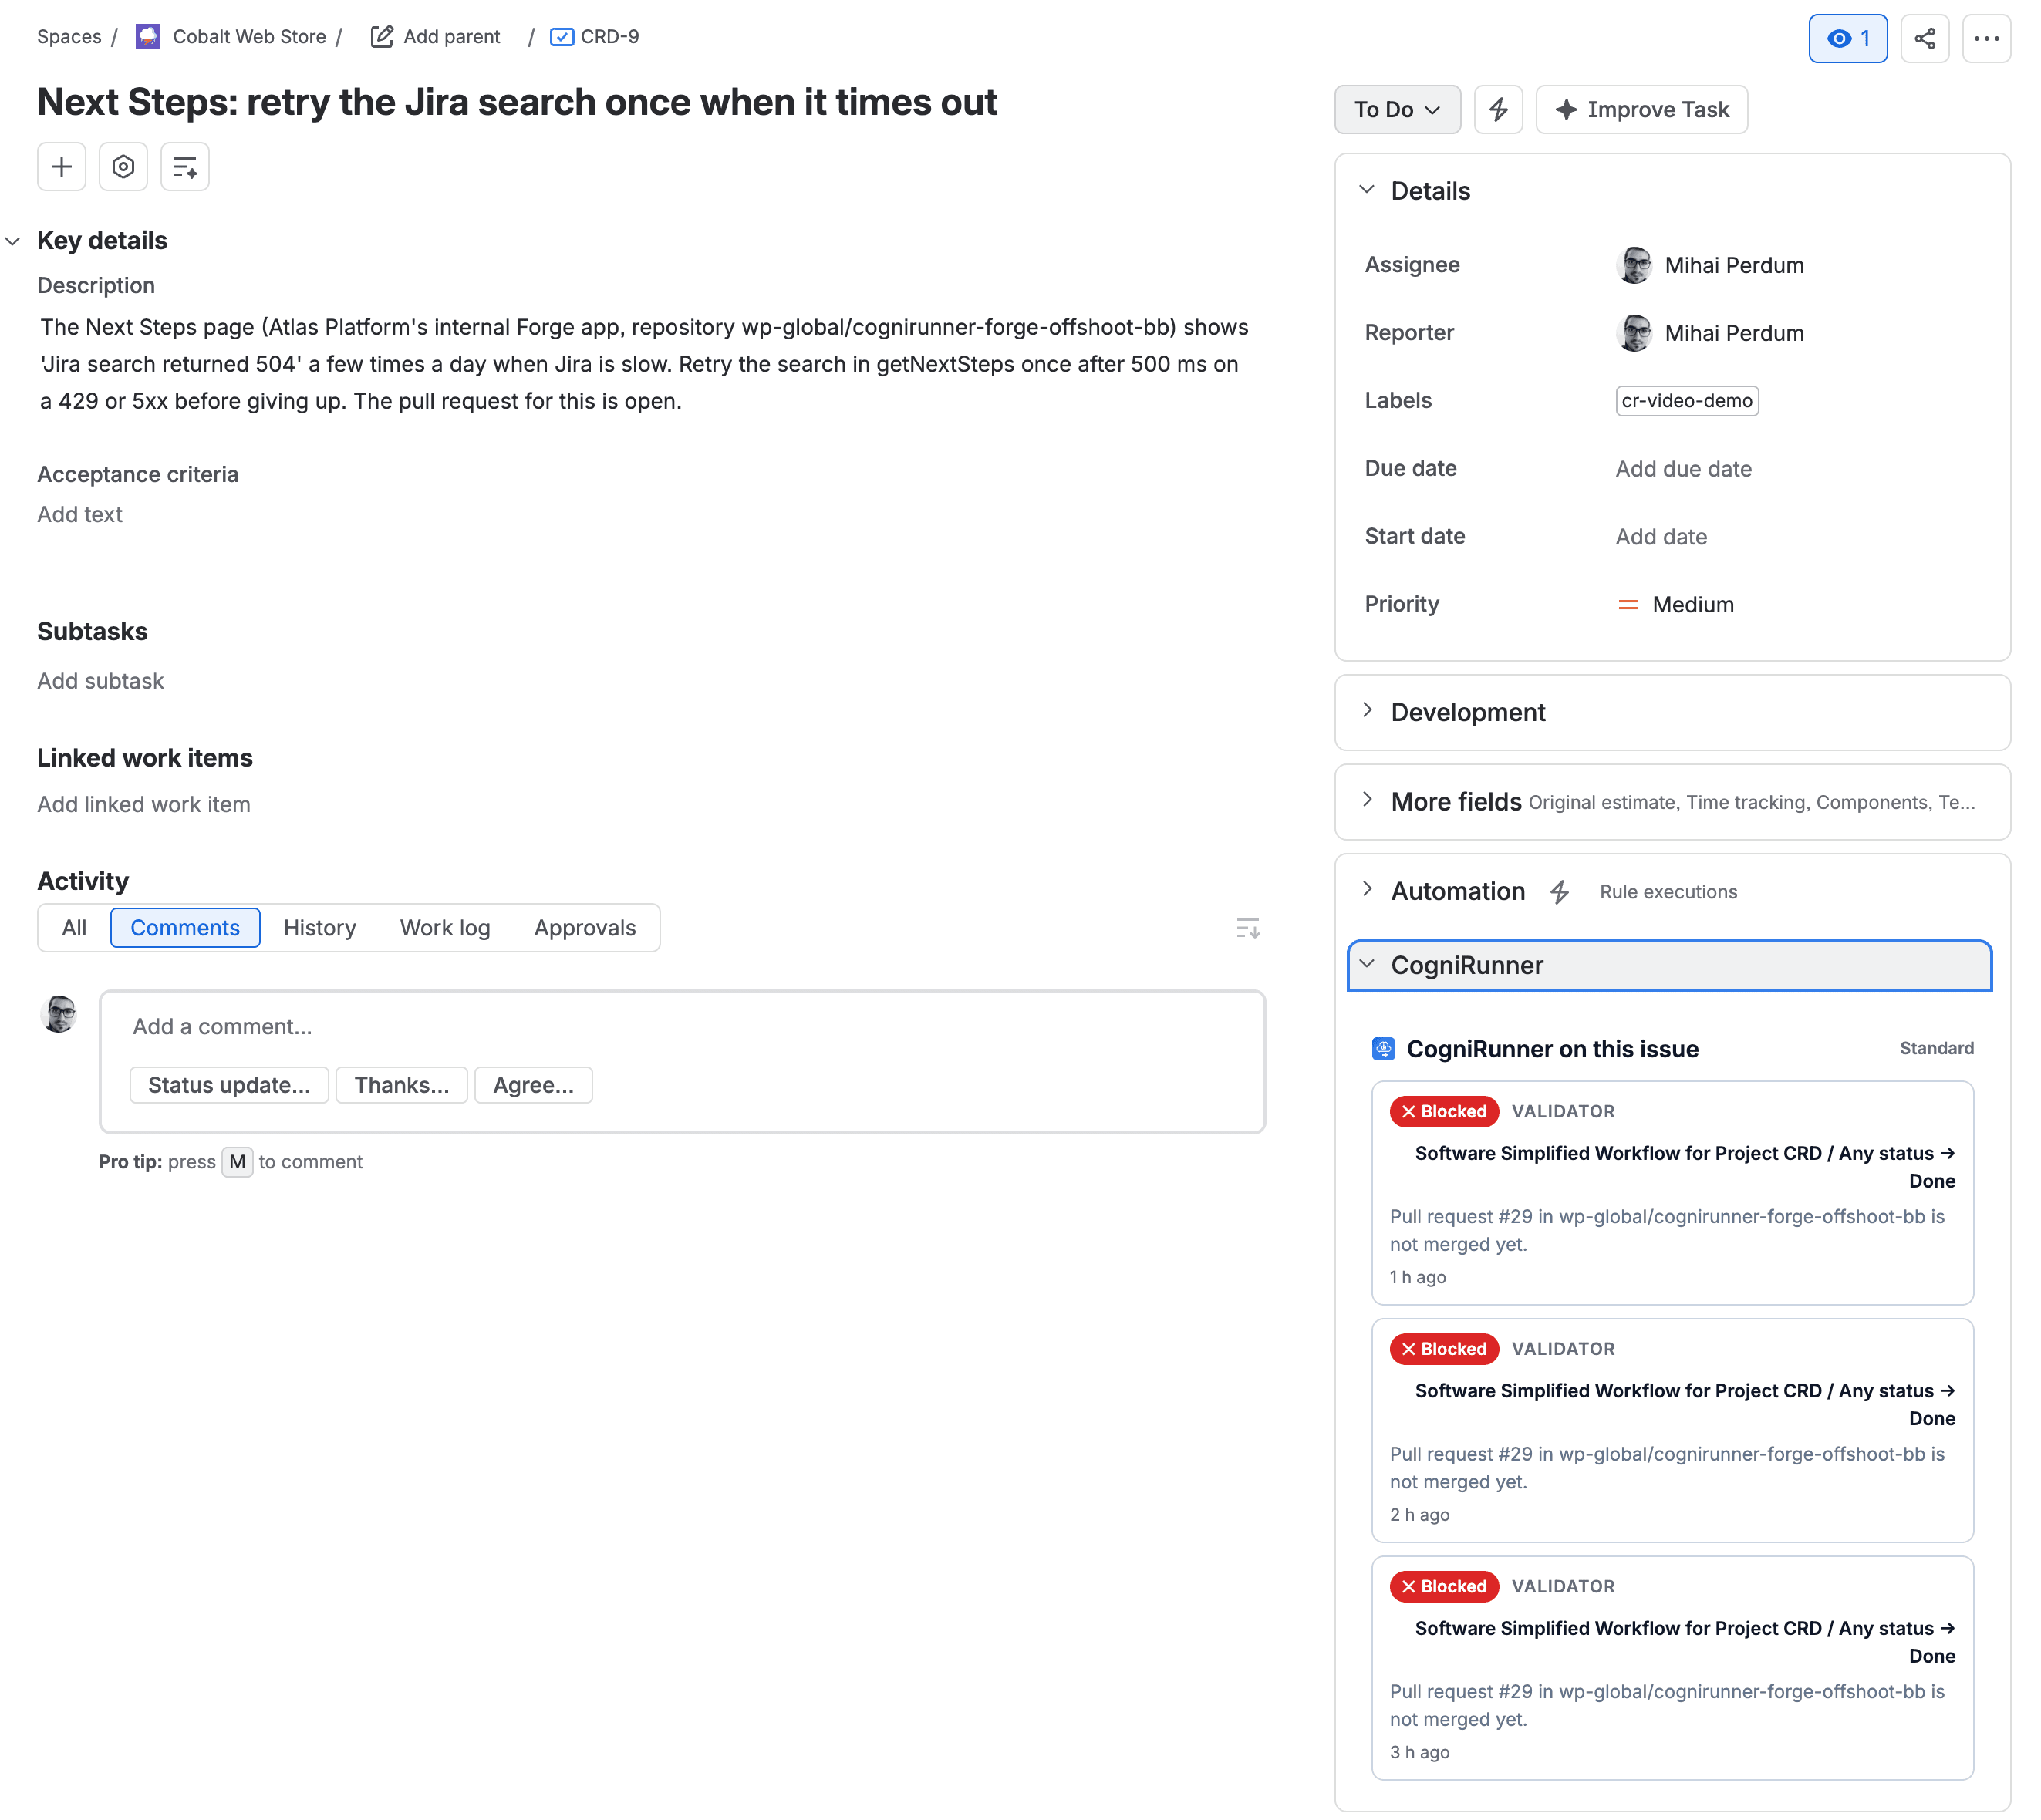Click the Reporter avatar of Mihai Perdum
The image size is (2041, 1820).
pos(1634,333)
